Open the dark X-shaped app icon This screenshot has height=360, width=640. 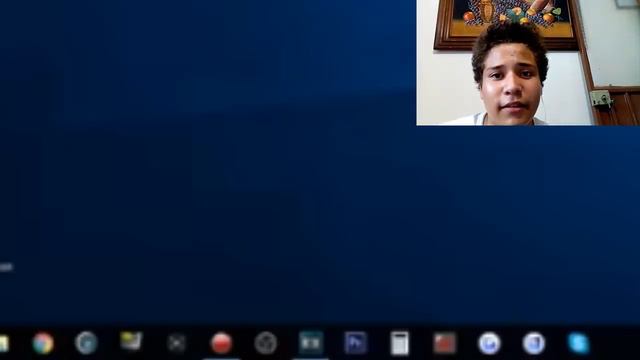176,343
